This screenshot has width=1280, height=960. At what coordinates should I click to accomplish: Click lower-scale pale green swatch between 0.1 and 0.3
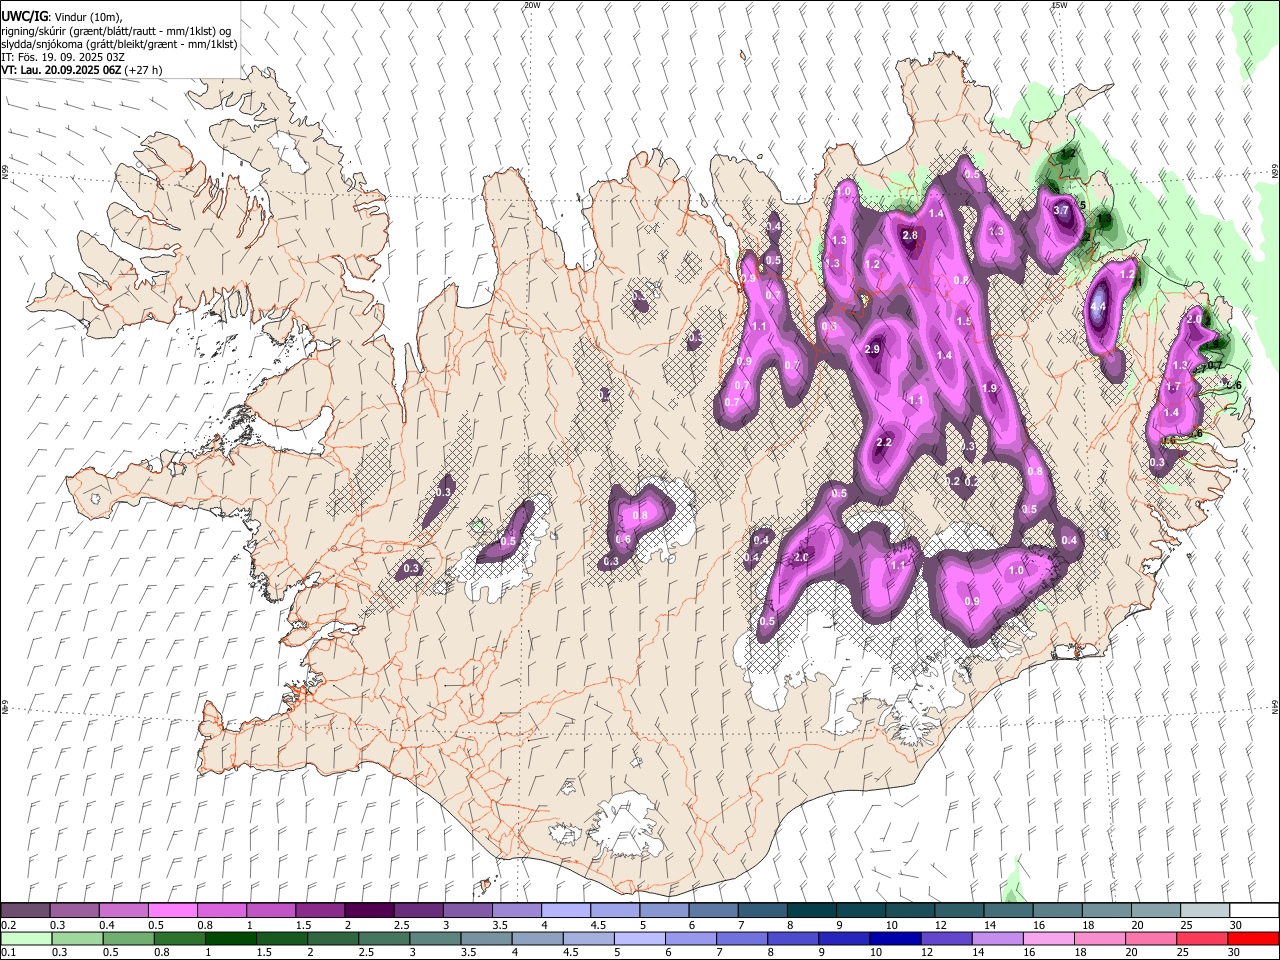[x=26, y=938]
